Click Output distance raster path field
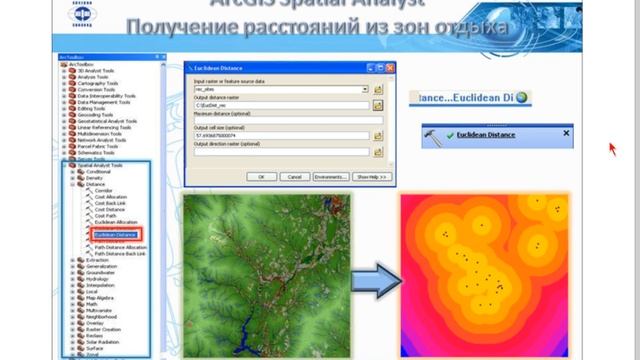Screen dimensions: 640x360 tap(282, 105)
